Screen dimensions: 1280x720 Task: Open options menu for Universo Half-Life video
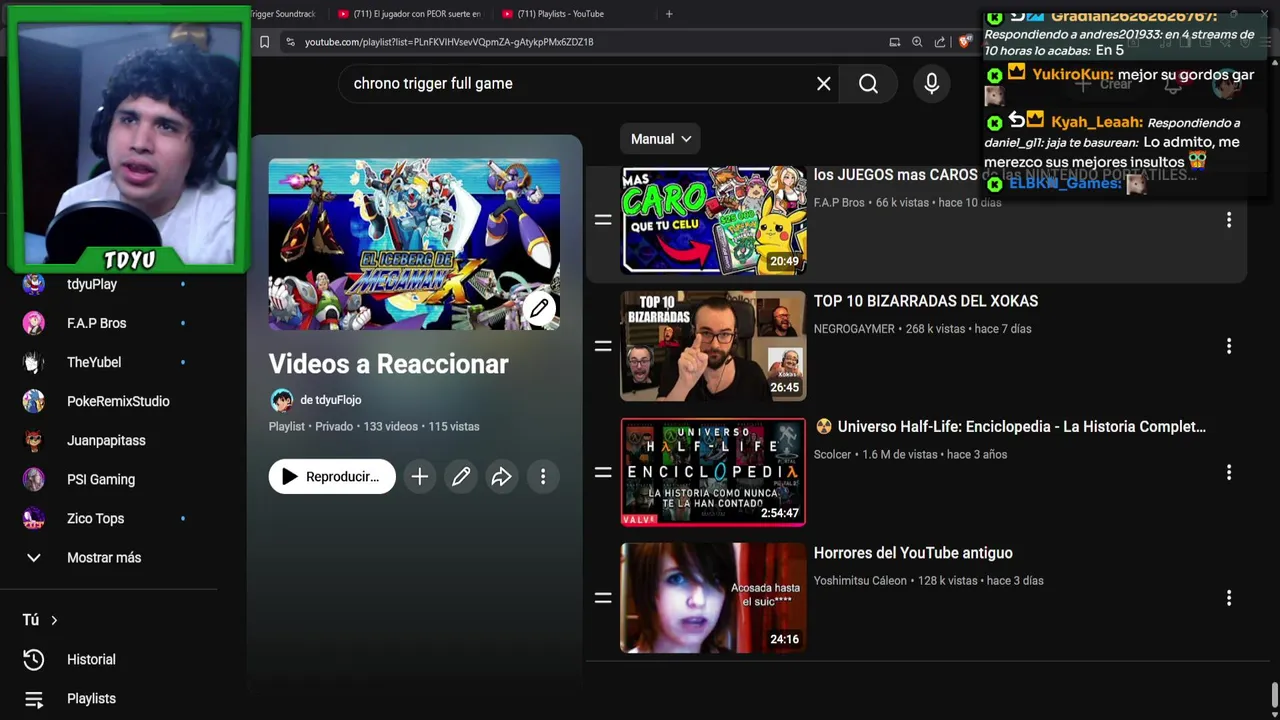[1229, 472]
